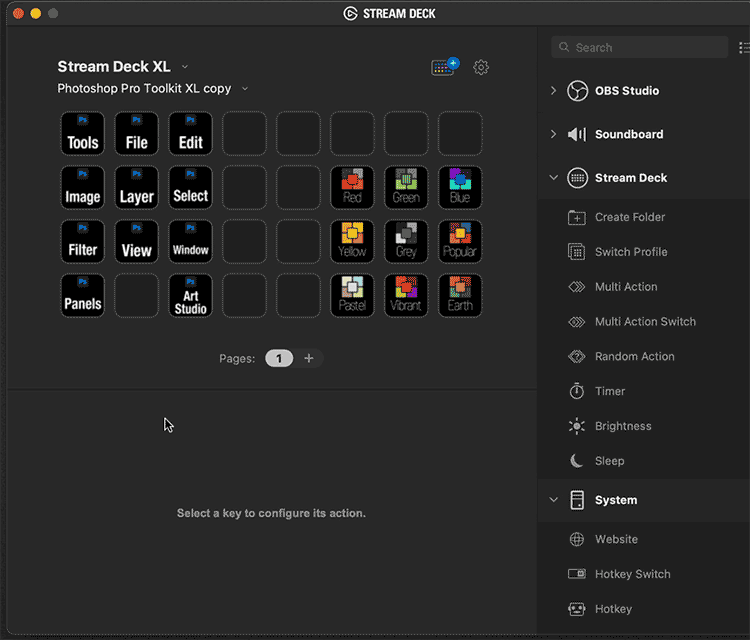This screenshot has height=640, width=750.
Task: Expand the OBS Studio category
Action: (x=553, y=90)
